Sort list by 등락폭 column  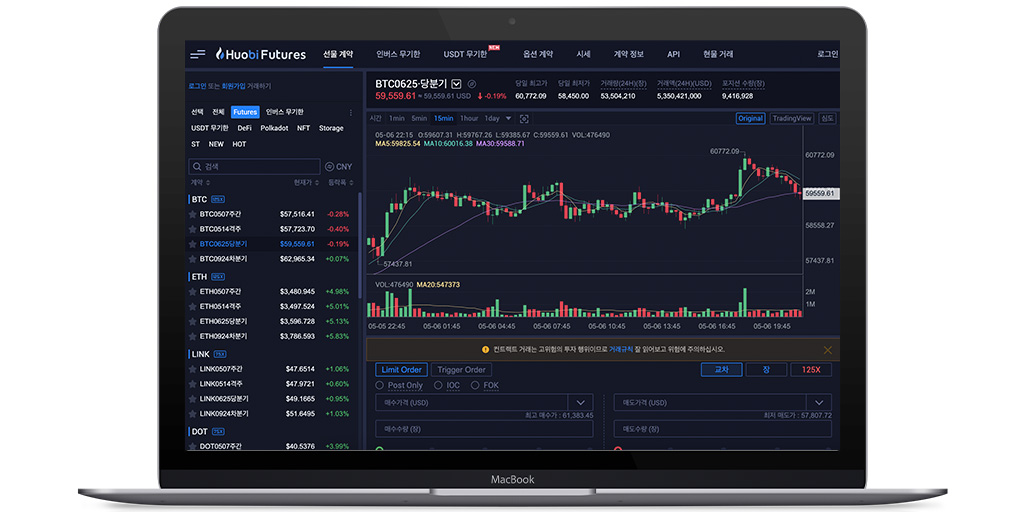click(340, 183)
